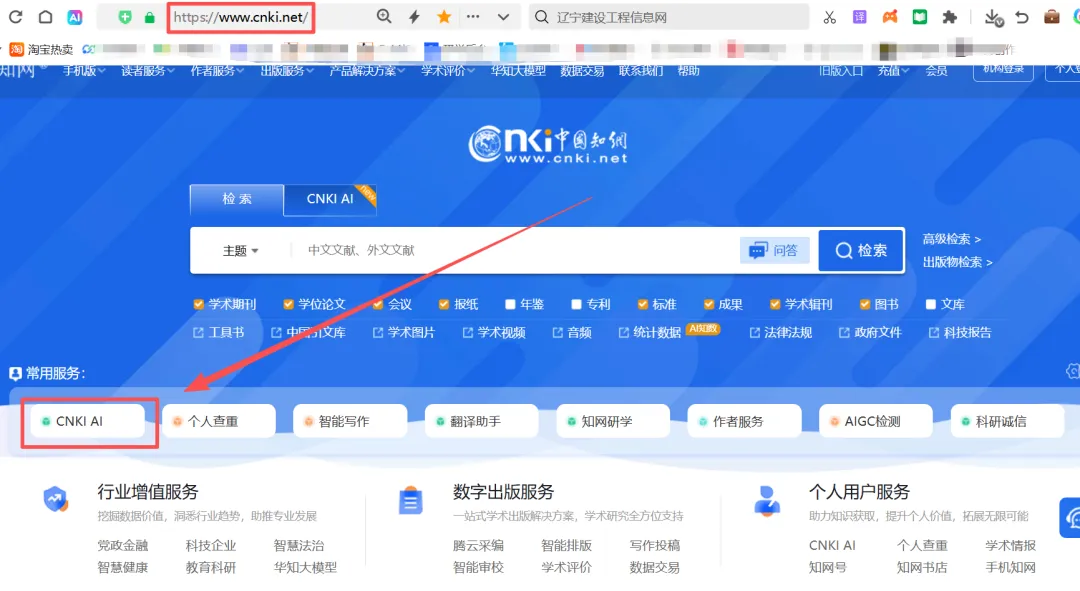Viewport: 1080px width, 591px height.
Task: Uncheck the 报纸 checkbox
Action: (444, 304)
